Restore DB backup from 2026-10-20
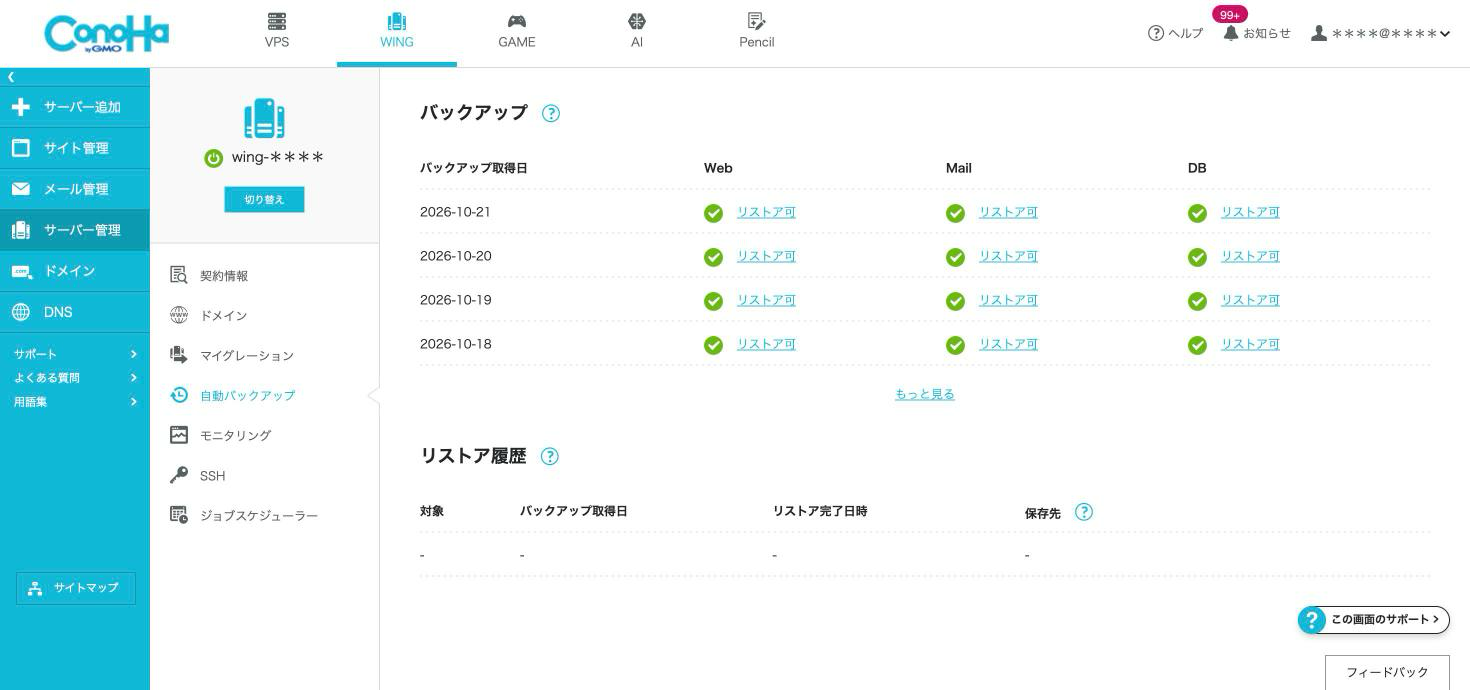The image size is (1470, 690). click(1250, 256)
